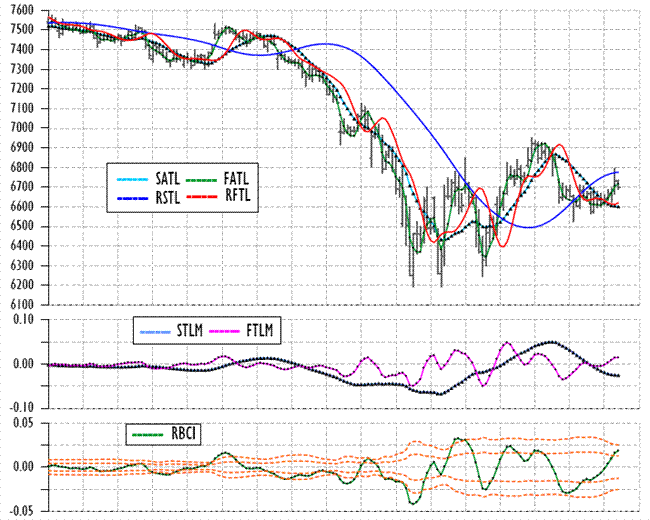Click the 6500 price axis label

point(22,226)
